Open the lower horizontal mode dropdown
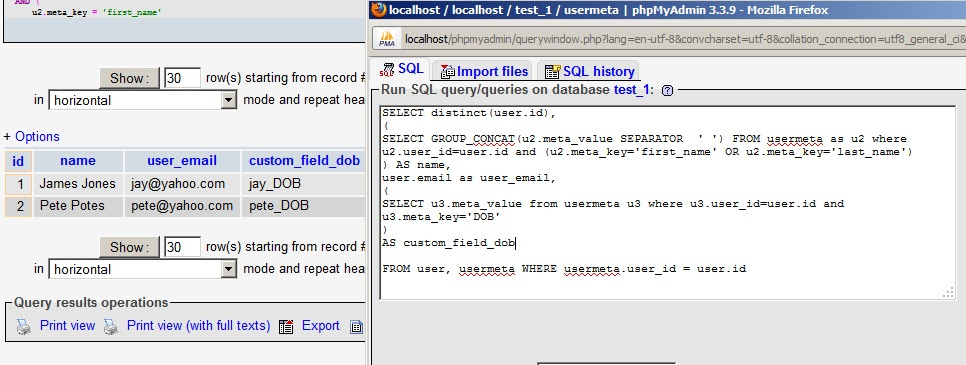Image resolution: width=966 pixels, height=365 pixels. (x=142, y=269)
